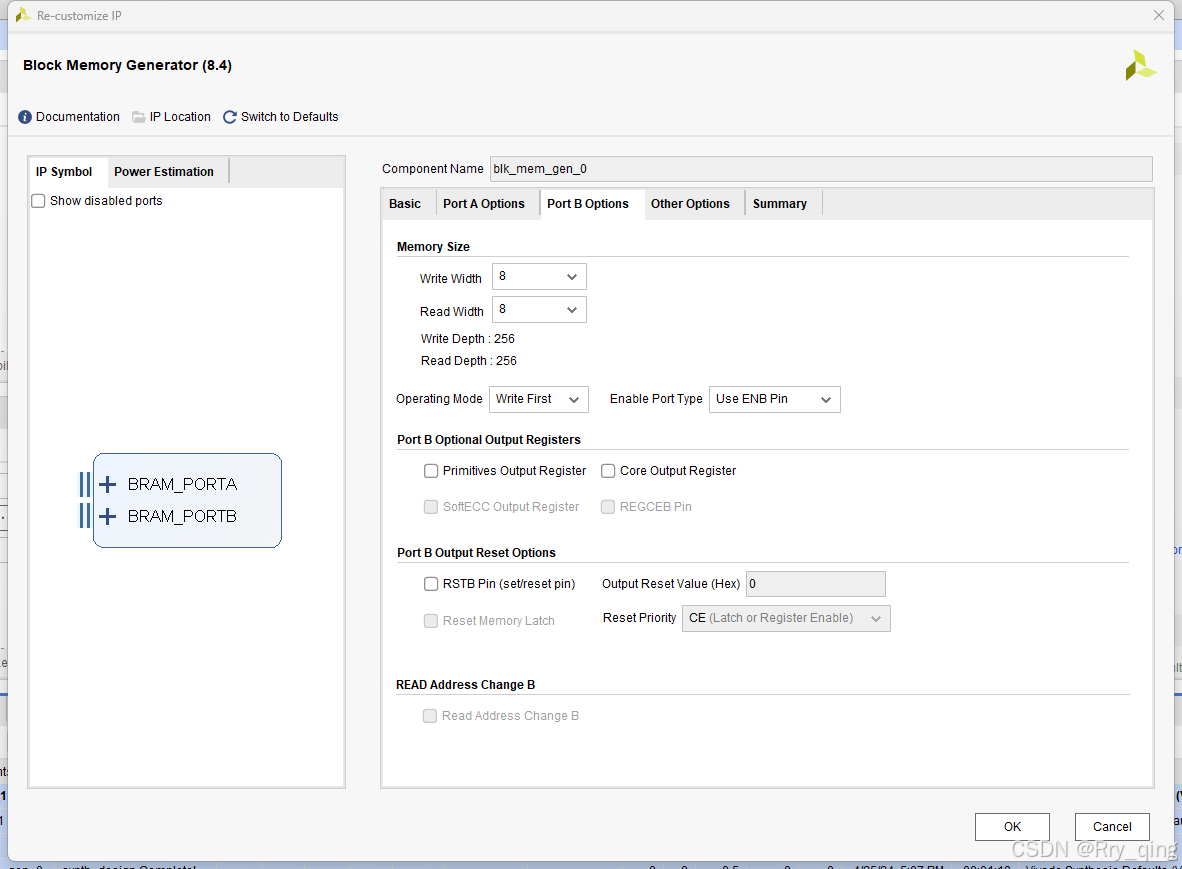Click the Component Name field

(821, 169)
